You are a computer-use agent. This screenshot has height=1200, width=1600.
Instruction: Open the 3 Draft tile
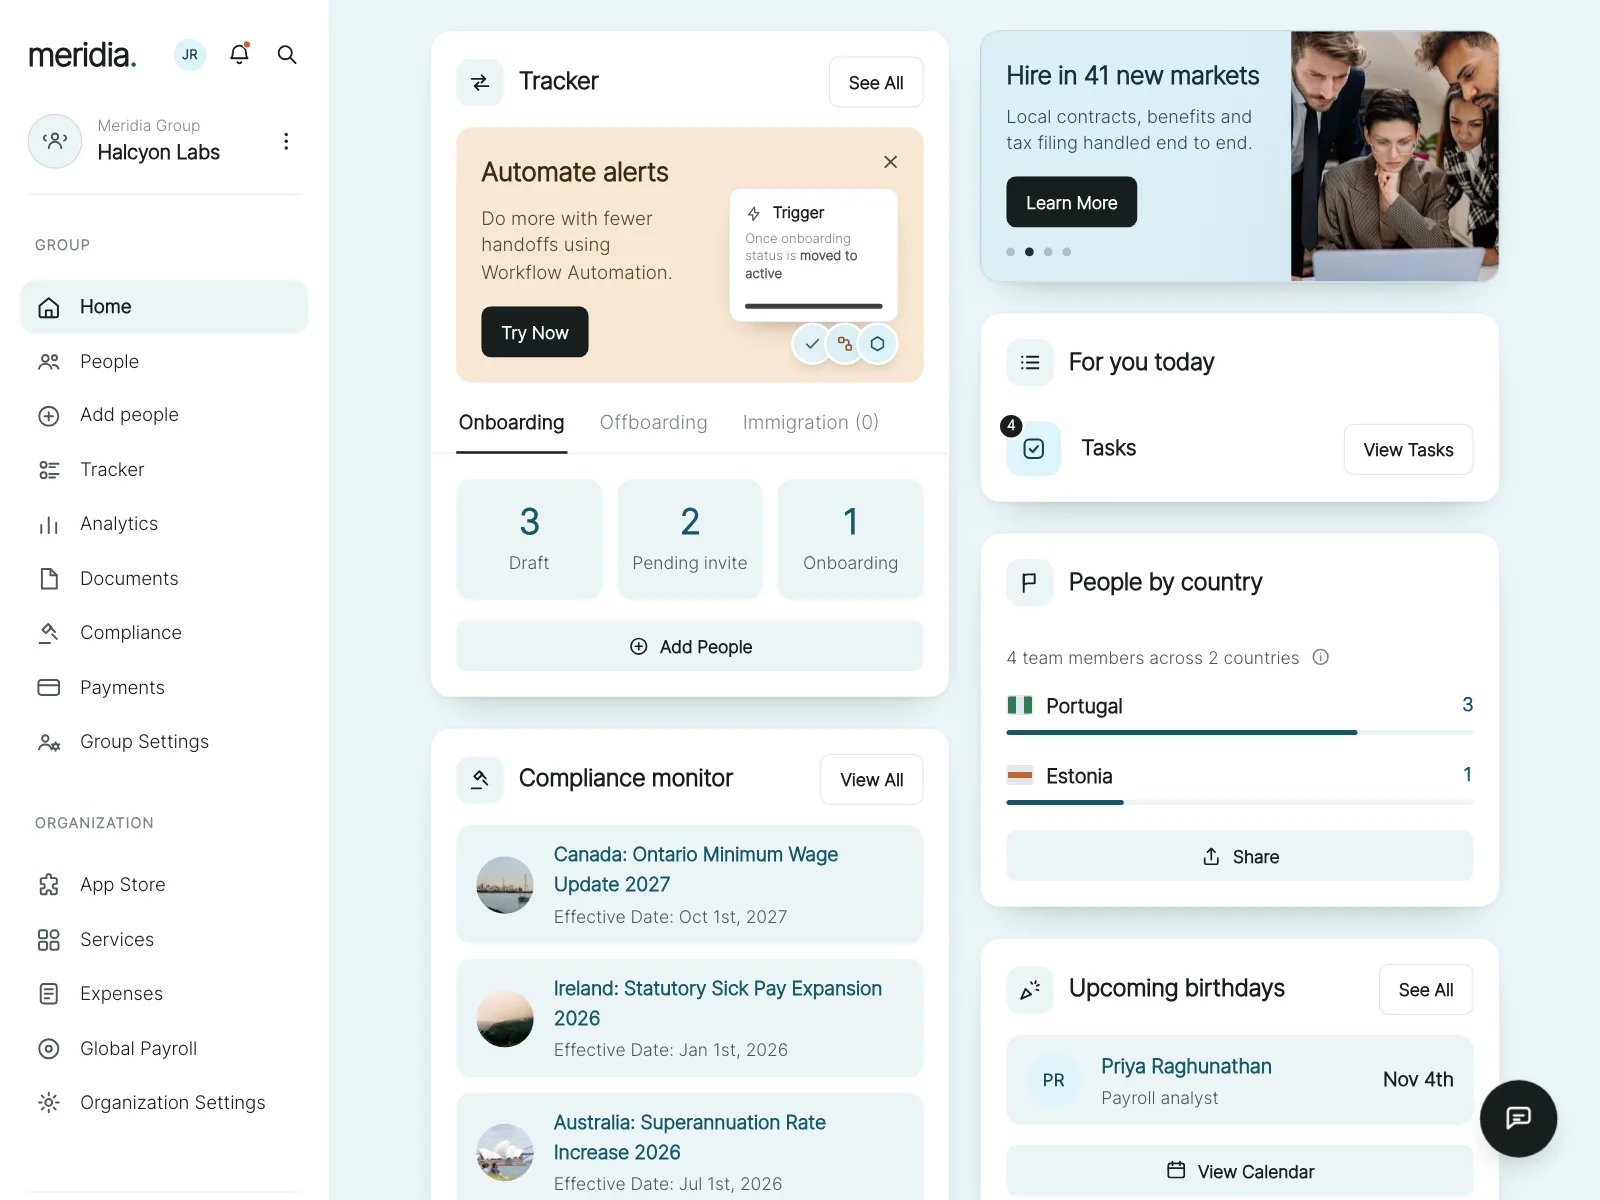(529, 539)
